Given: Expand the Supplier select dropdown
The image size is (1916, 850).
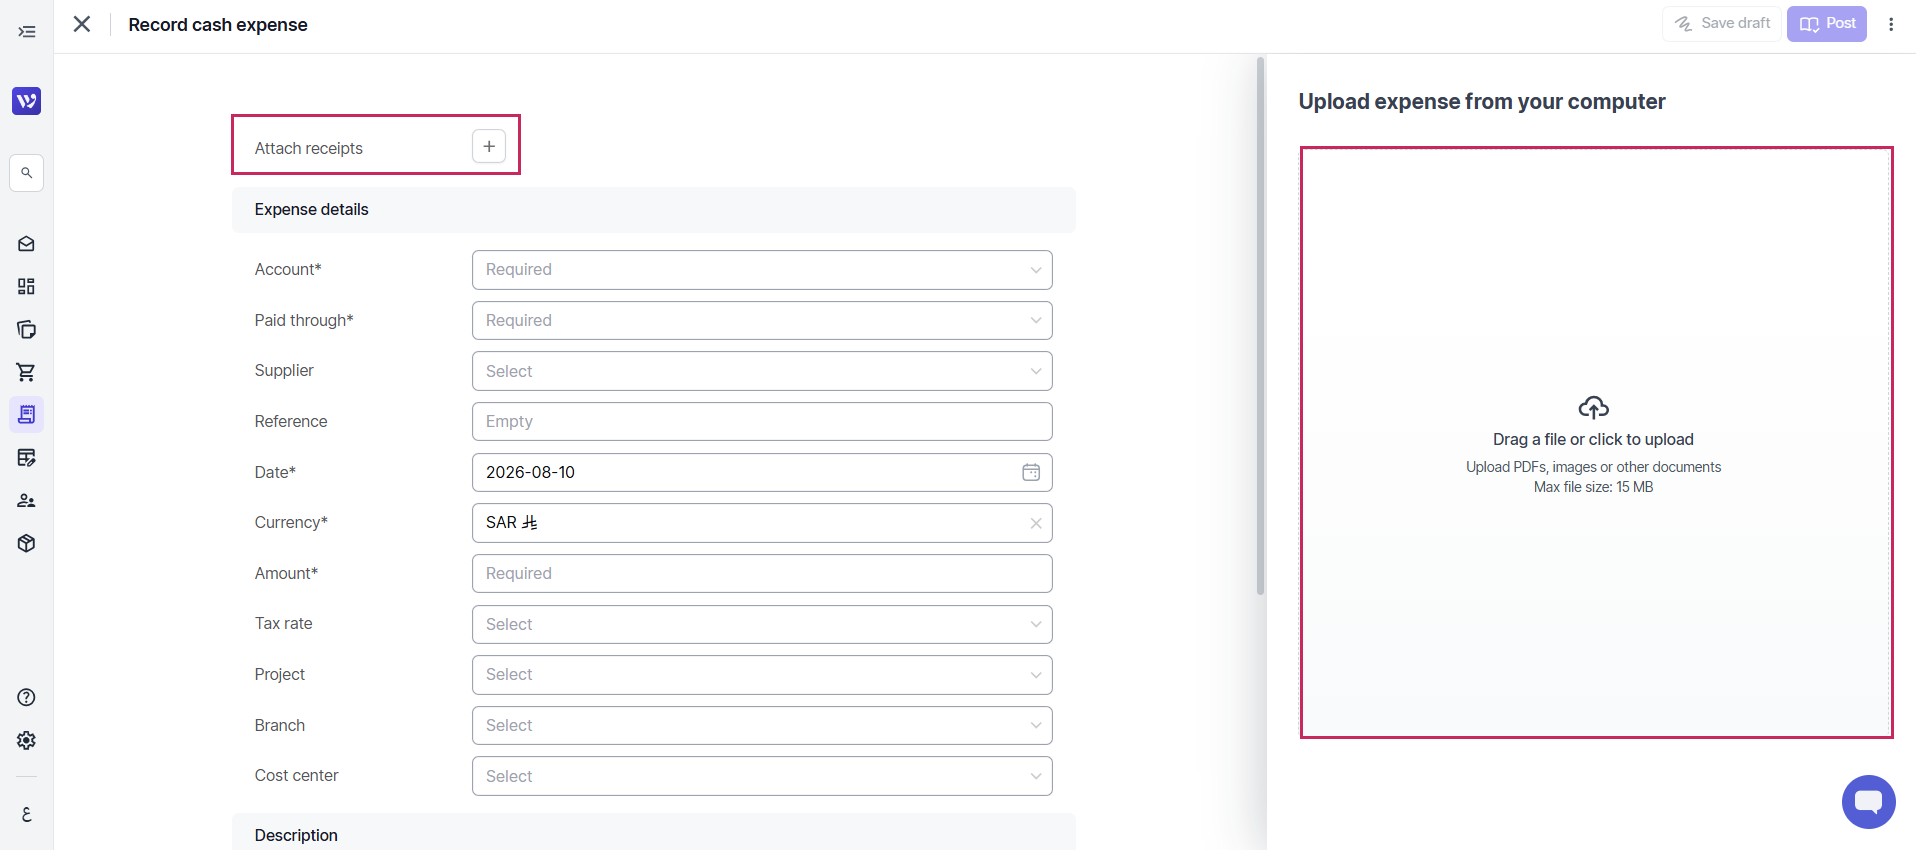Looking at the screenshot, I should coord(762,371).
